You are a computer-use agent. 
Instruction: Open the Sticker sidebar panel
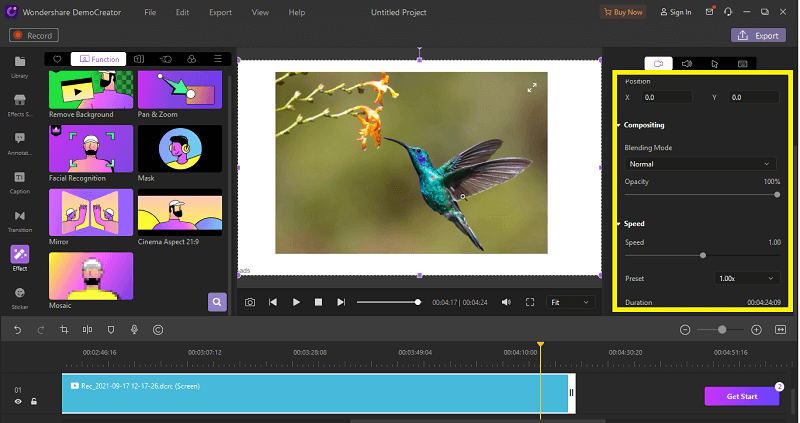(x=20, y=298)
